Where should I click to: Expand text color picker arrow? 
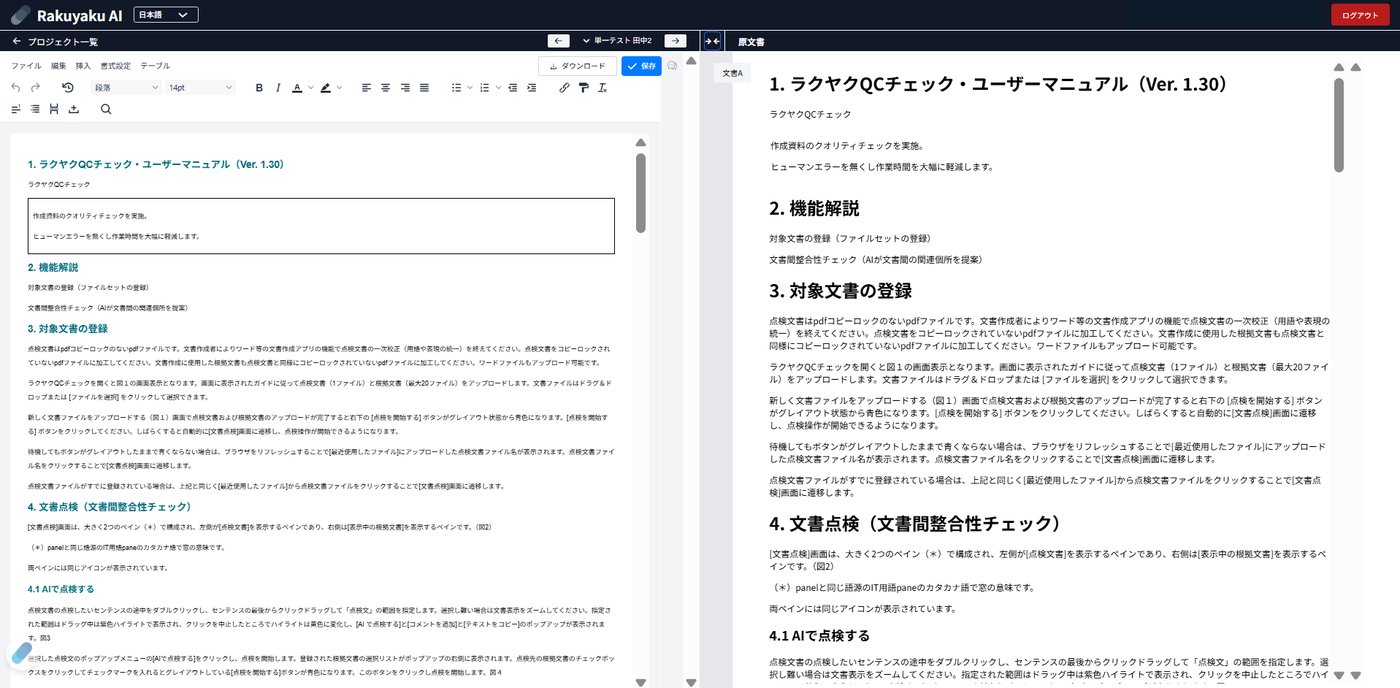[309, 88]
